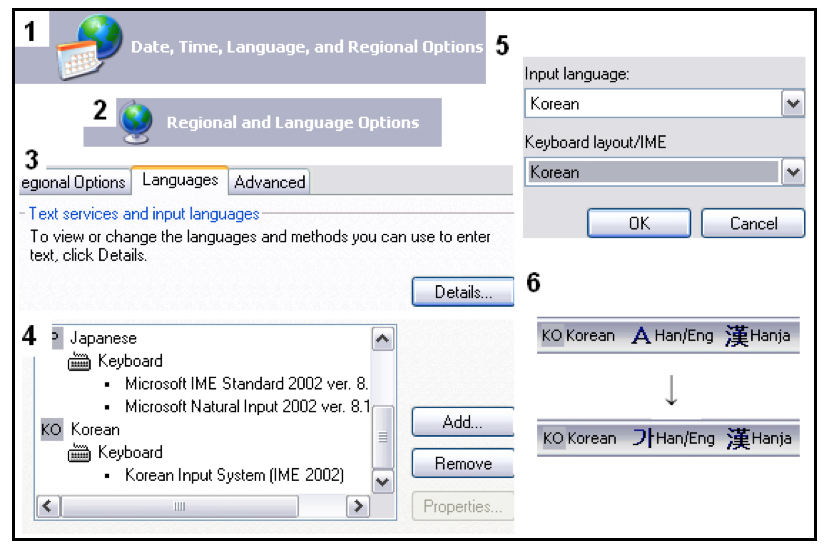The width and height of the screenshot is (828, 548).
Task: Click the KO language badge in the installed services list
Action: (x=52, y=429)
